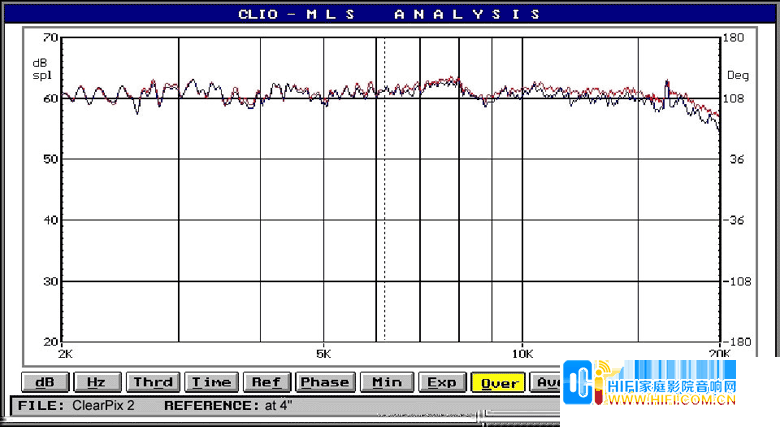Click the CLIO MLS Analysis title bar
Viewport: 780px width, 427px height.
[390, 14]
